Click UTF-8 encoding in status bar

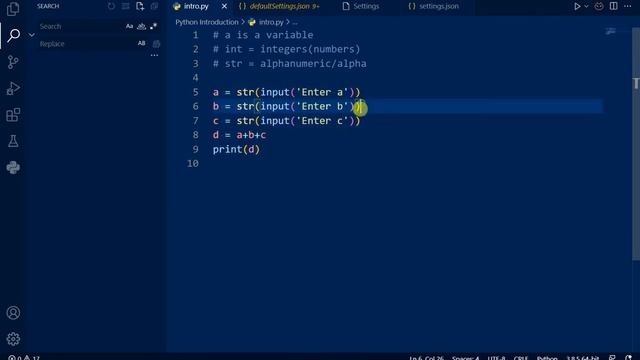coord(496,358)
